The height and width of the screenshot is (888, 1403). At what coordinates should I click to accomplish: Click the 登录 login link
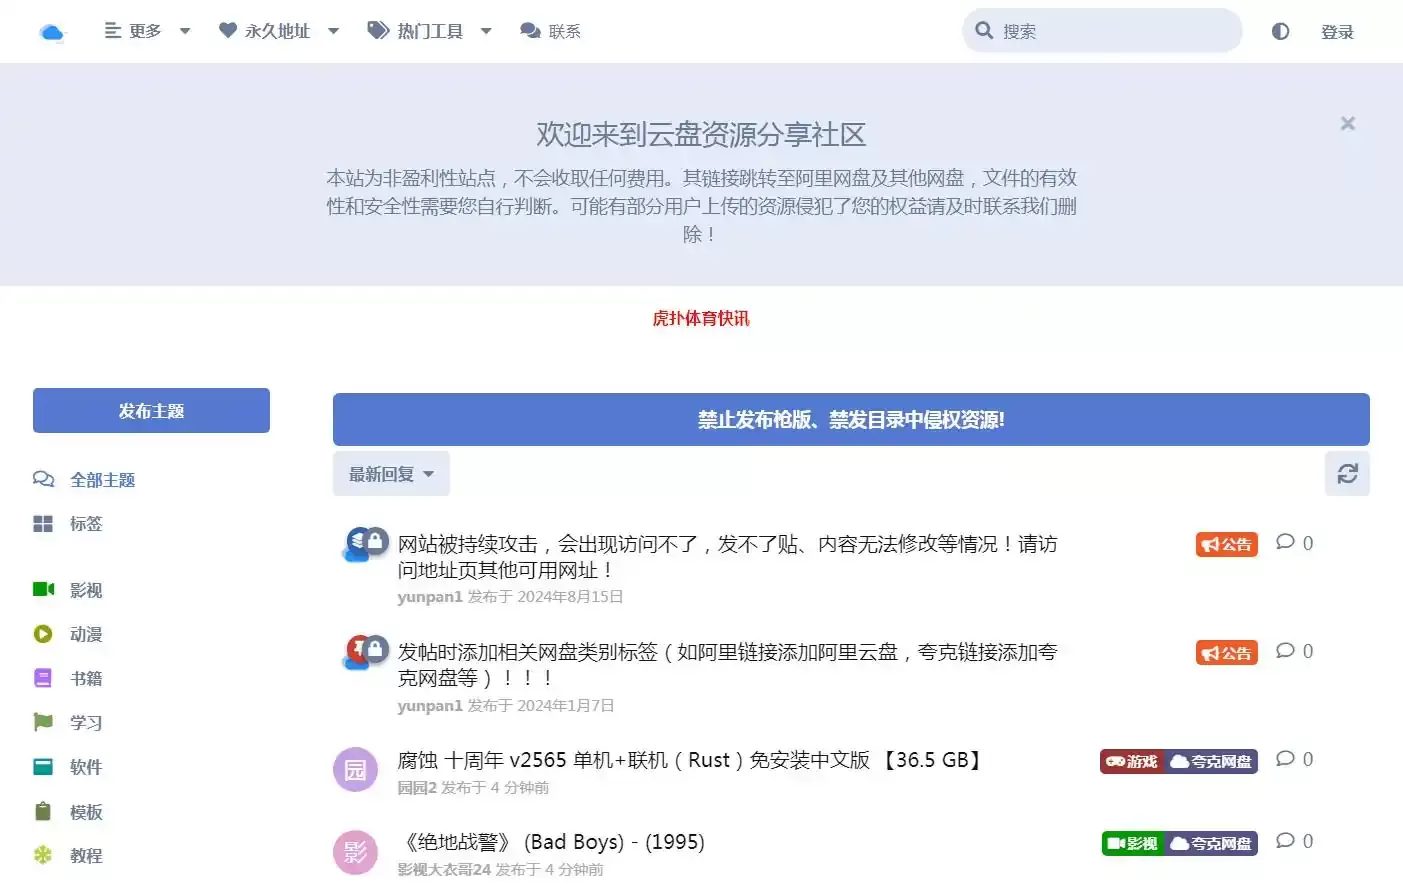point(1337,32)
